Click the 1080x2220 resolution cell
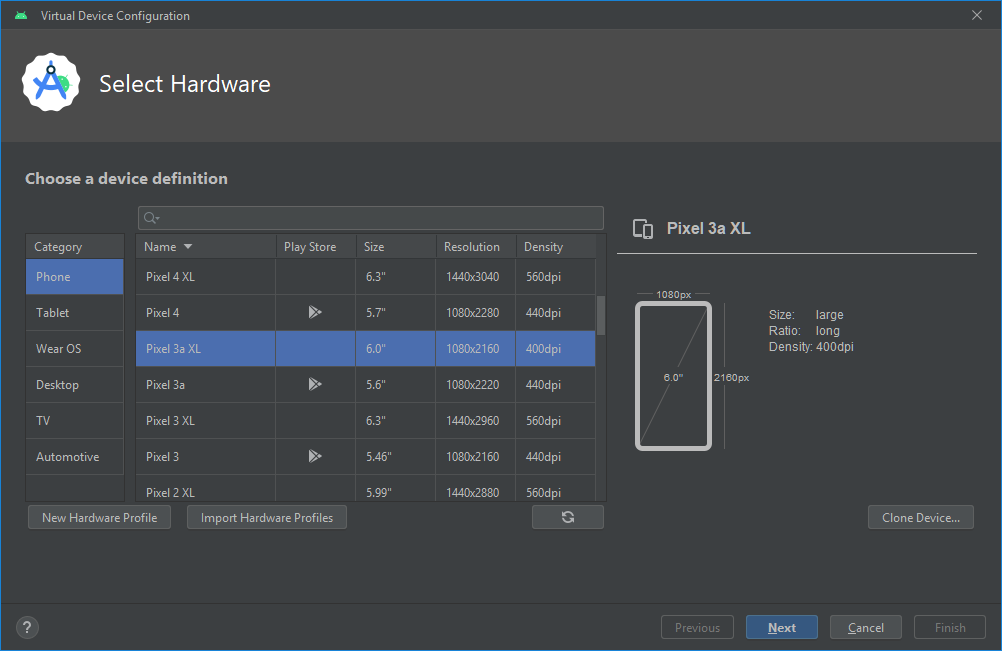Screen dimensions: 1002x651 473,385
